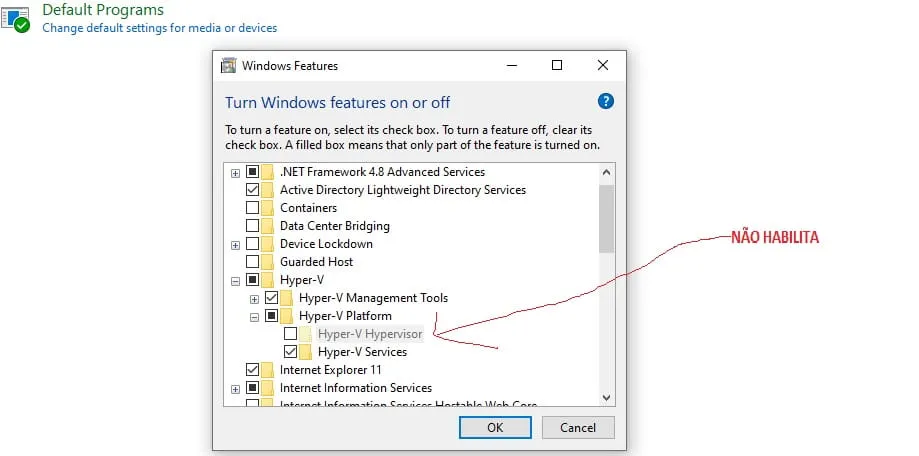Uncheck Active Directory Lightweight Directory Services
Viewport: 919px width, 456px height.
[x=252, y=190]
